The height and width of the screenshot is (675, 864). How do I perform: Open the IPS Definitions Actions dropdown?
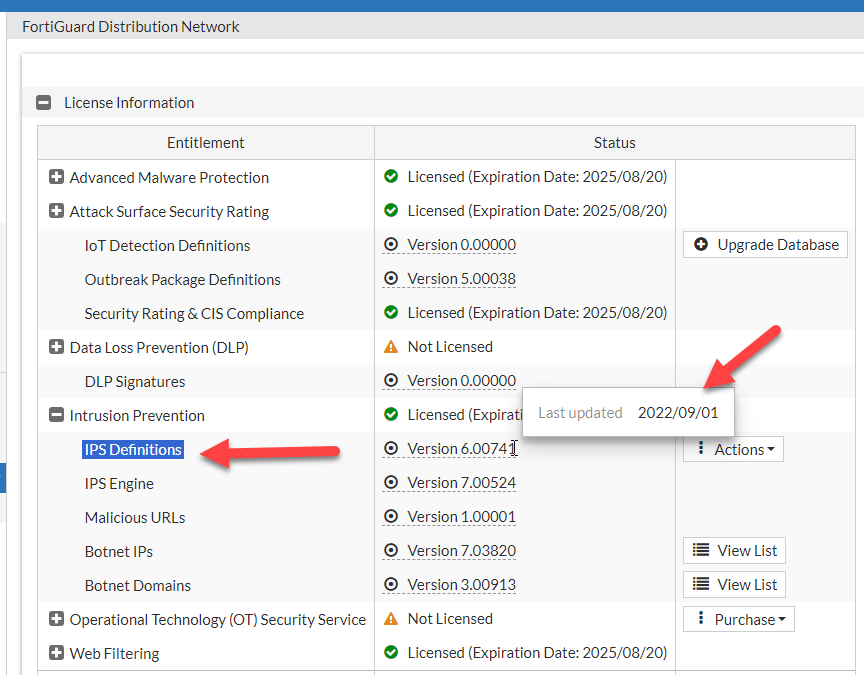(734, 449)
